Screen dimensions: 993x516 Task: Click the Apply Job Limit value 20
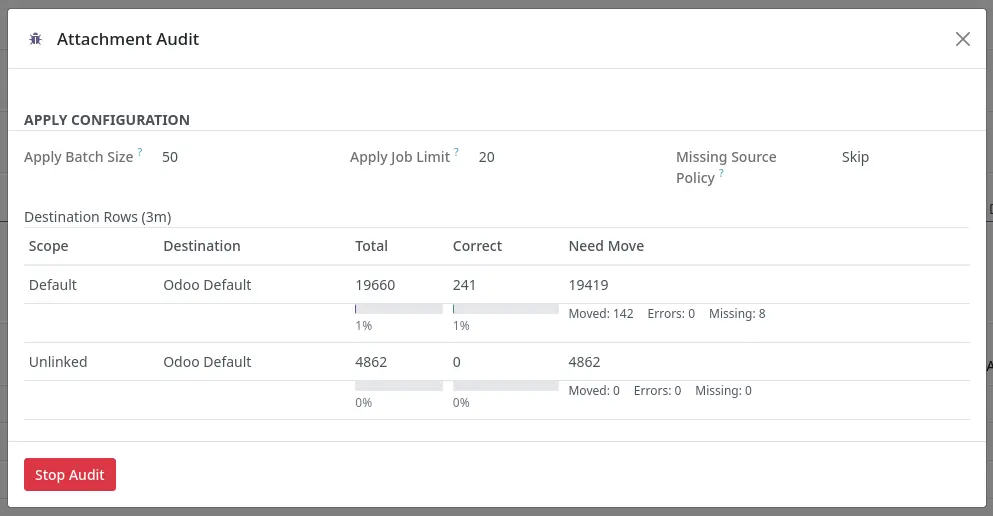coord(486,157)
